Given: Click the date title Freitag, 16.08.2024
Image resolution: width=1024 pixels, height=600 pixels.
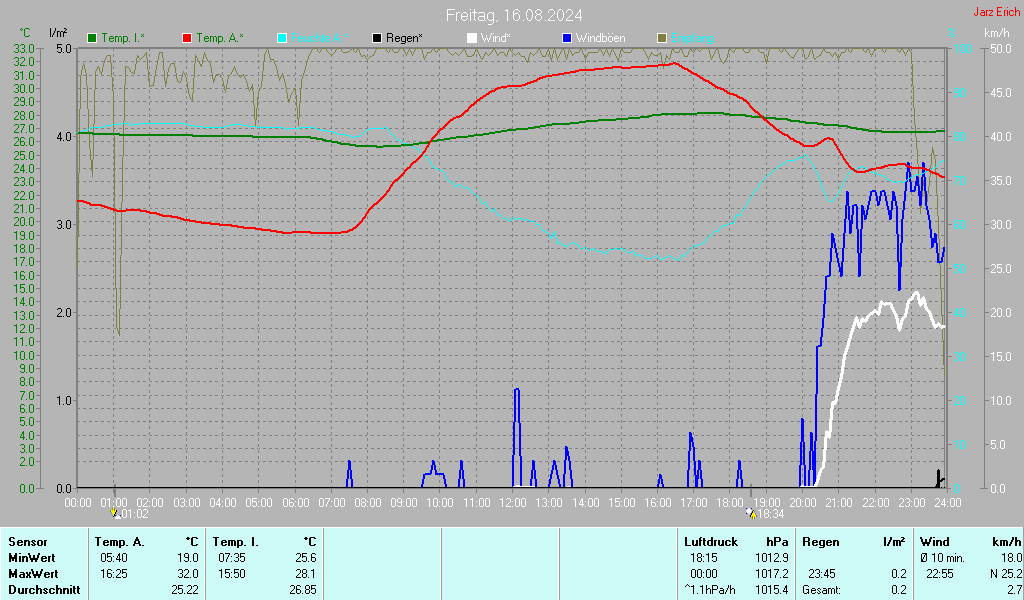Looking at the screenshot, I should (513, 15).
